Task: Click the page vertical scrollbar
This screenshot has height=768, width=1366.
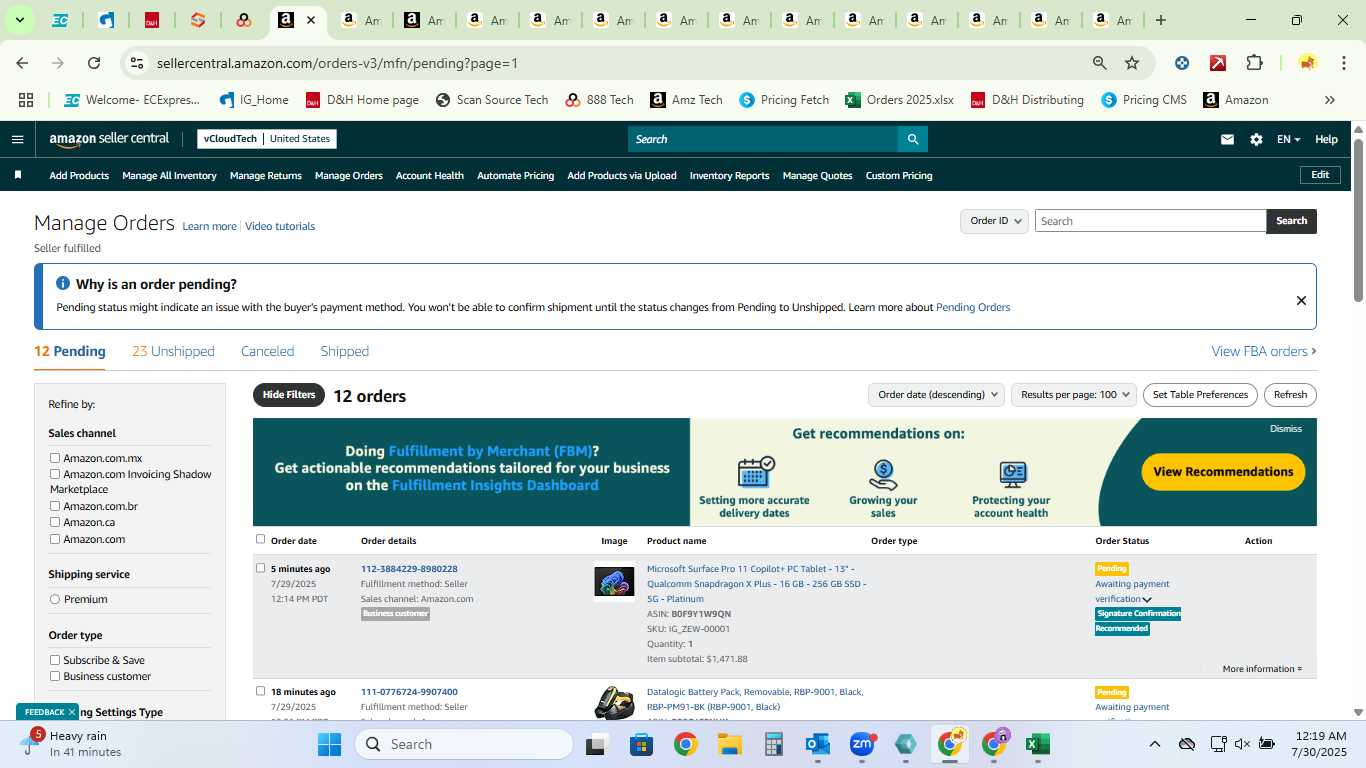Action: (x=1358, y=220)
